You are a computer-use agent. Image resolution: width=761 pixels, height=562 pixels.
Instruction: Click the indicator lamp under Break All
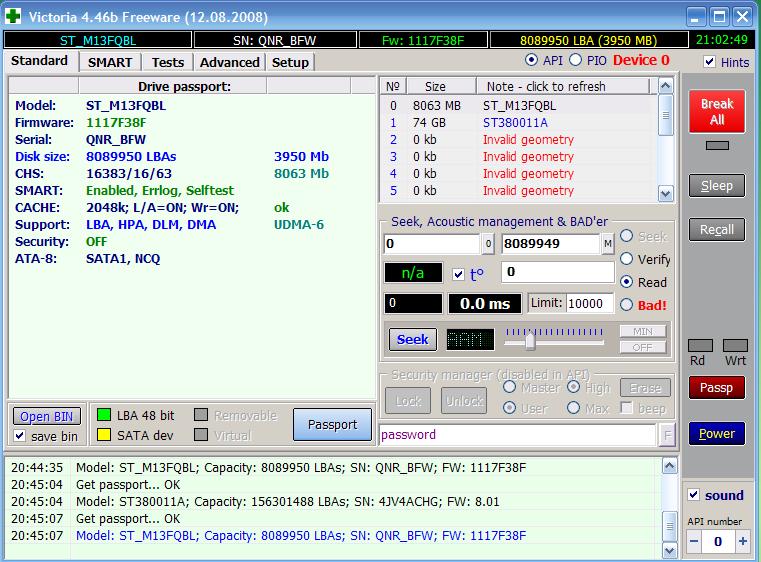pyautogui.click(x=717, y=145)
